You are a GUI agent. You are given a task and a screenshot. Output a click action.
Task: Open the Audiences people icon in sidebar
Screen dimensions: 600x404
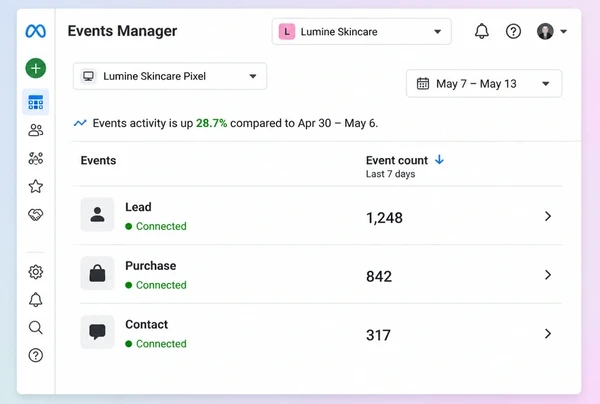point(36,130)
